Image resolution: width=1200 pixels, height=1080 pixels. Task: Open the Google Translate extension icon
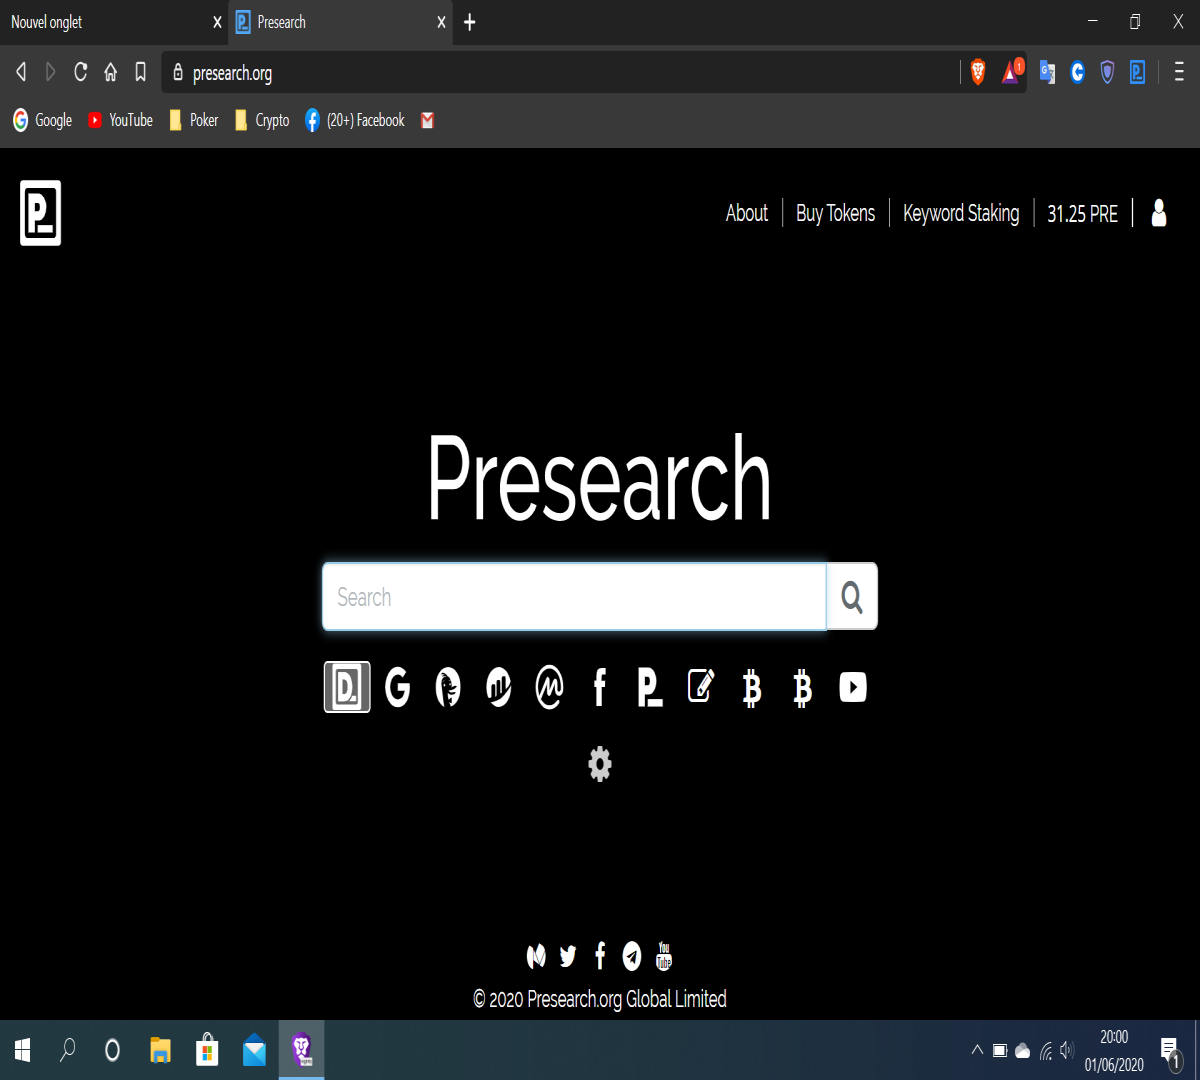pos(1047,72)
